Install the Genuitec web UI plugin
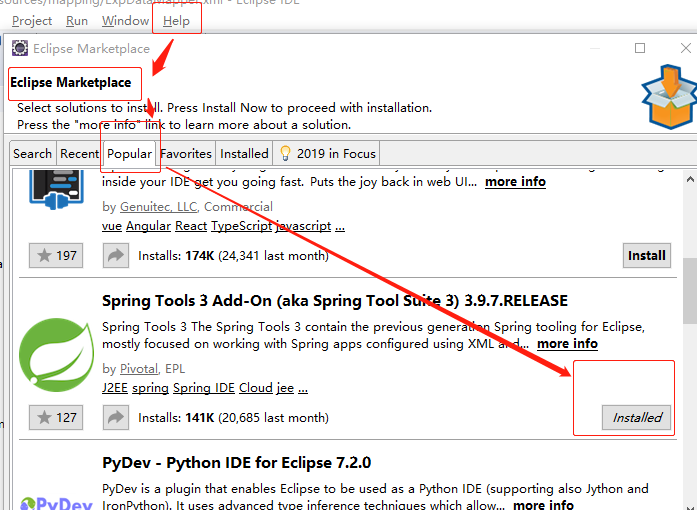The image size is (697, 510). click(x=647, y=255)
